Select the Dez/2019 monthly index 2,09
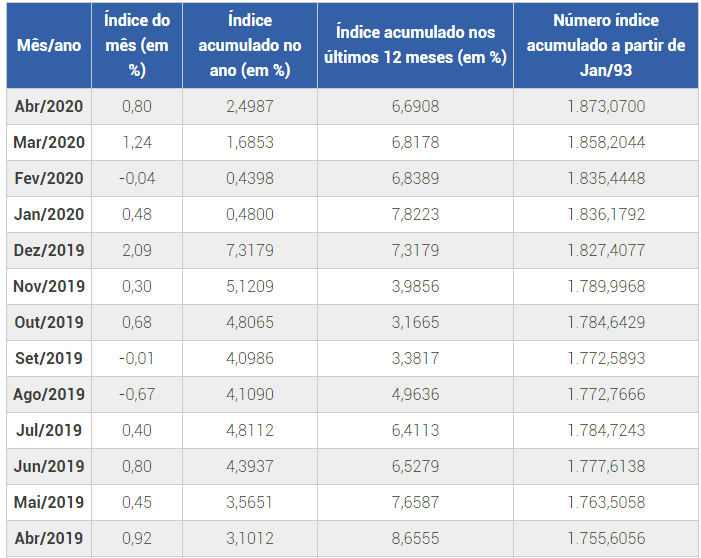This screenshot has width=701, height=558. [136, 250]
